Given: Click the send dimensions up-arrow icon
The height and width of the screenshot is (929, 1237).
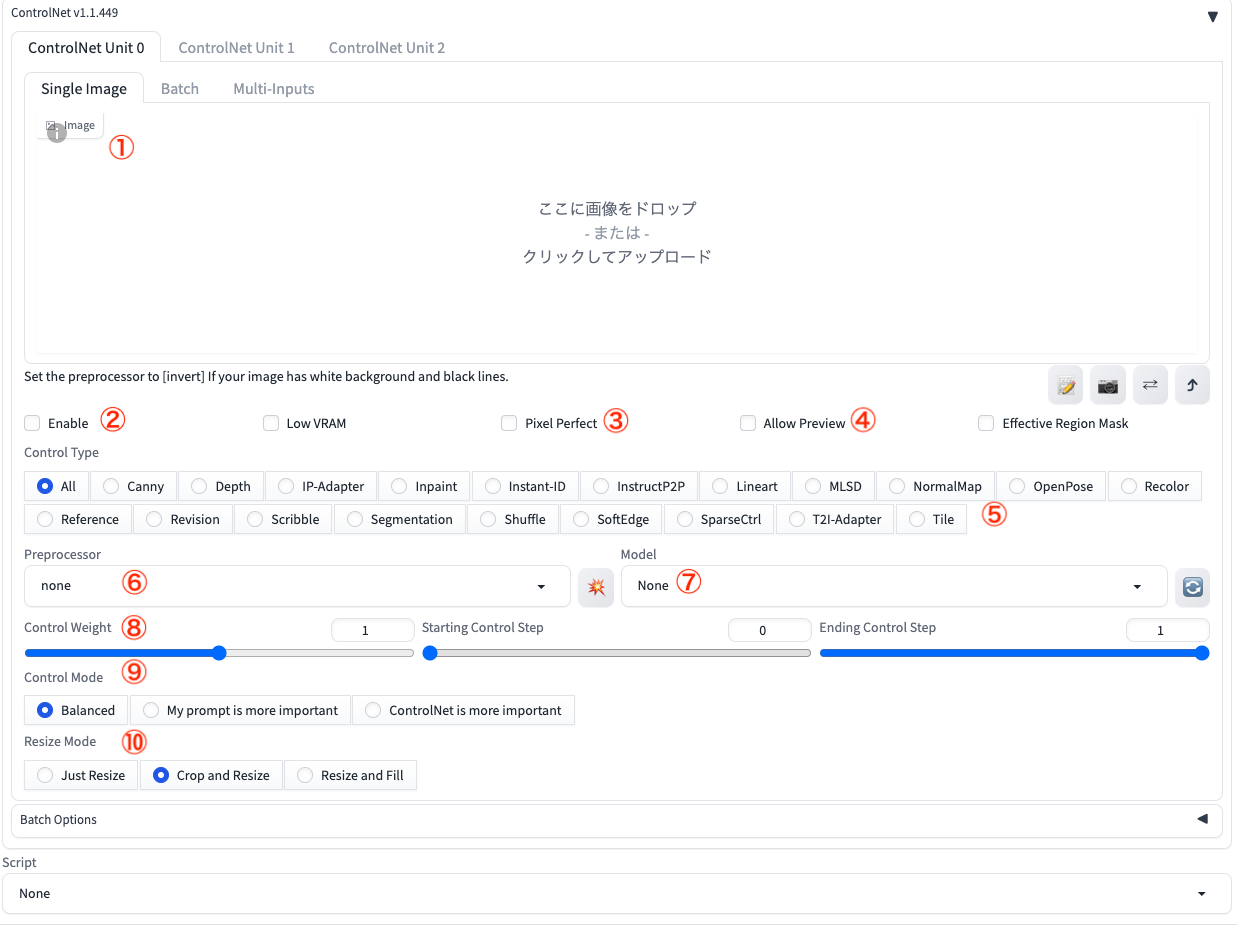Looking at the screenshot, I should (x=1192, y=385).
